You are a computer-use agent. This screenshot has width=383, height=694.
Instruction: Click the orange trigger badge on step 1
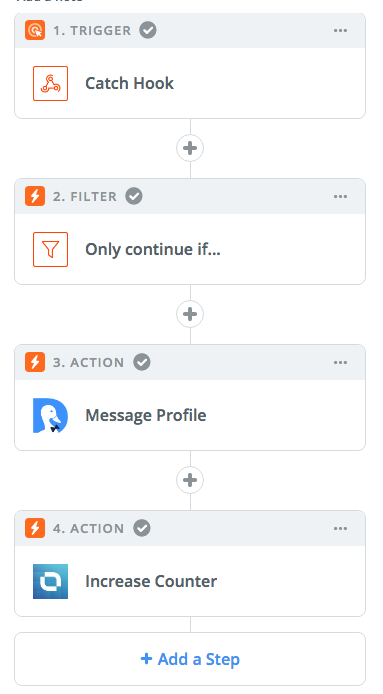pyautogui.click(x=35, y=31)
